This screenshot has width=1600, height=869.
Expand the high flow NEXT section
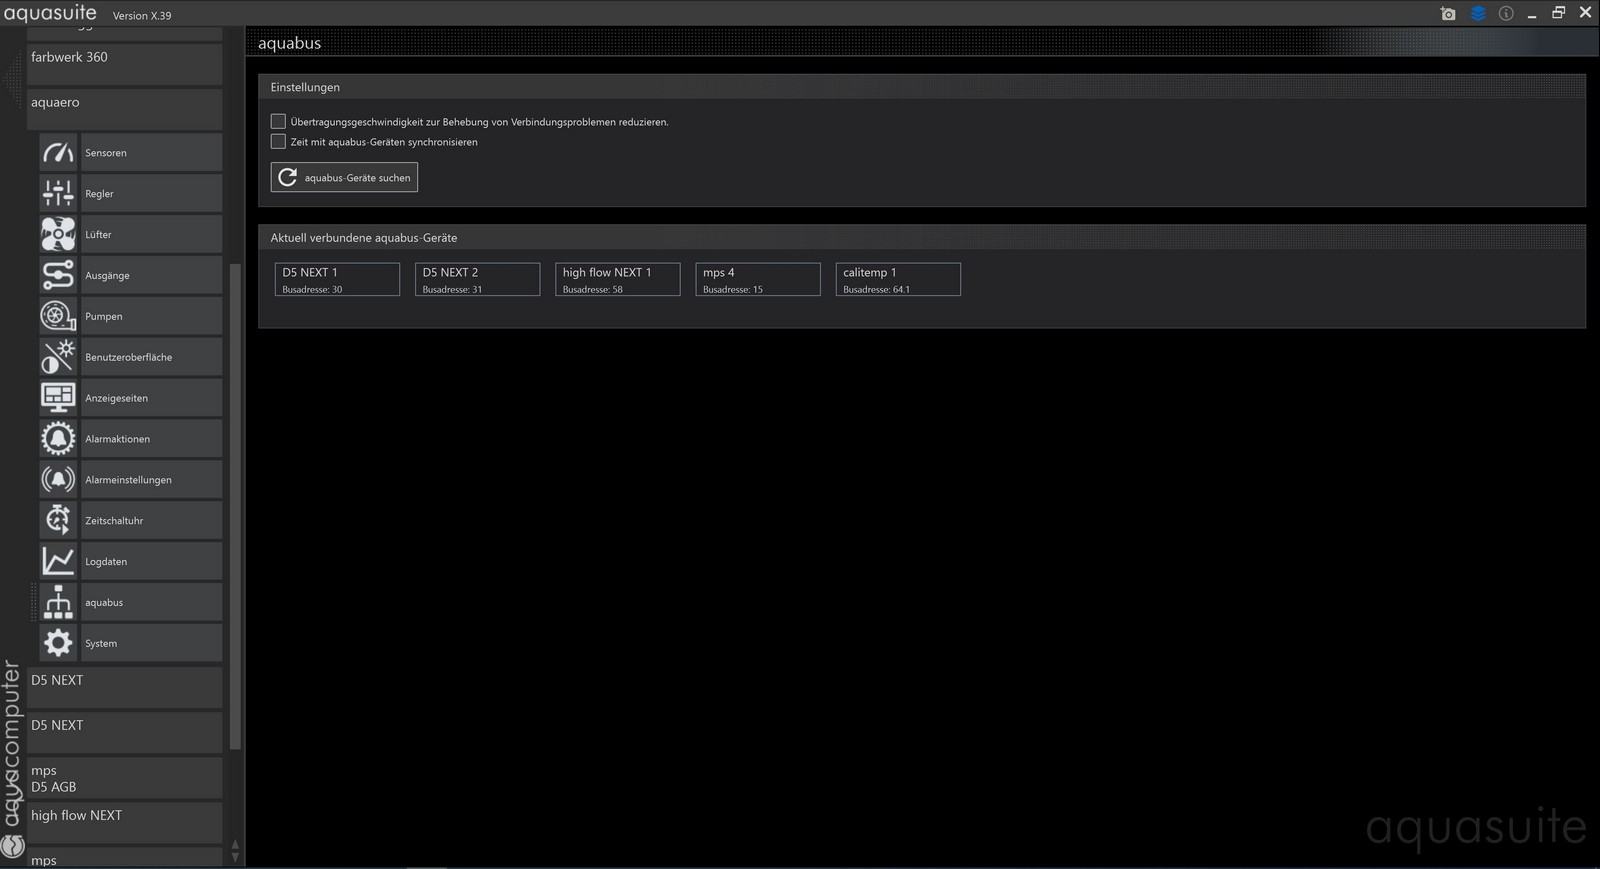[x=124, y=822]
